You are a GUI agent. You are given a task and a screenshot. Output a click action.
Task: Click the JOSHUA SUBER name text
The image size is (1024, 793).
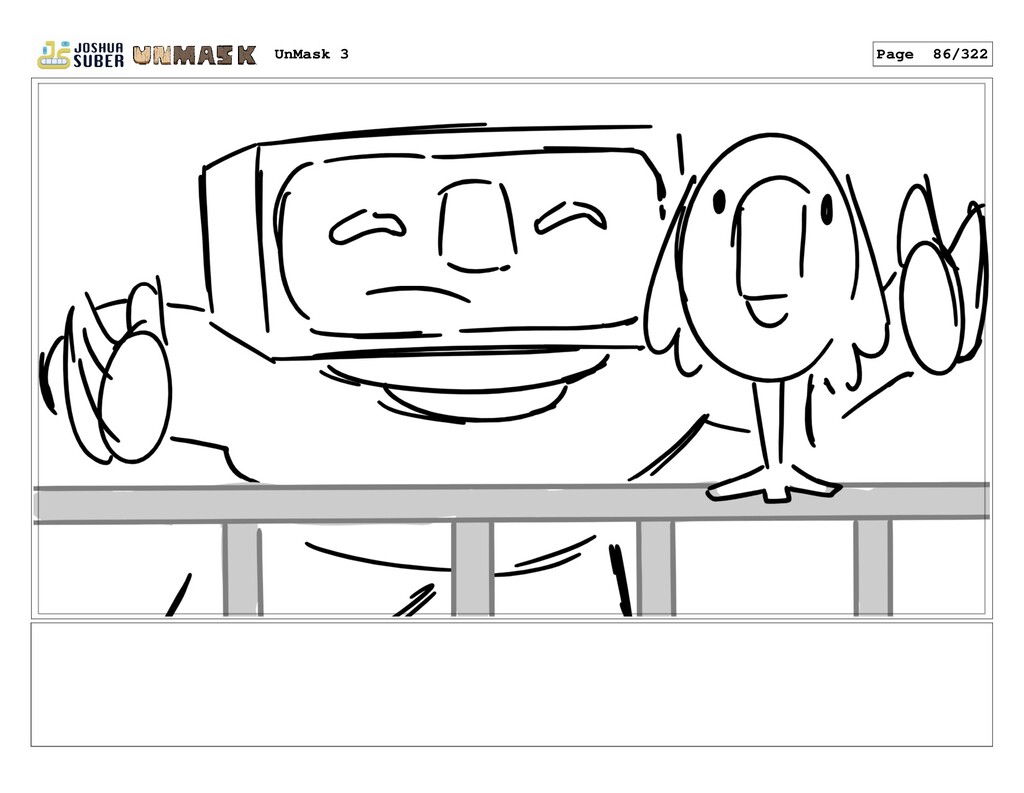98,55
